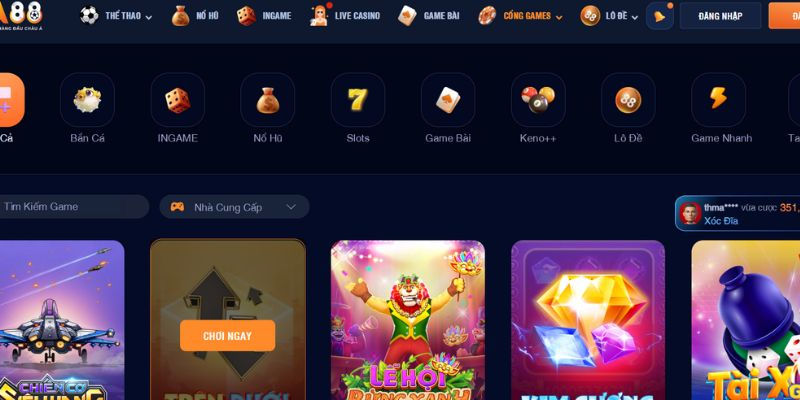Select the INGAME dice category icon
The width and height of the screenshot is (800, 400).
click(x=178, y=100)
